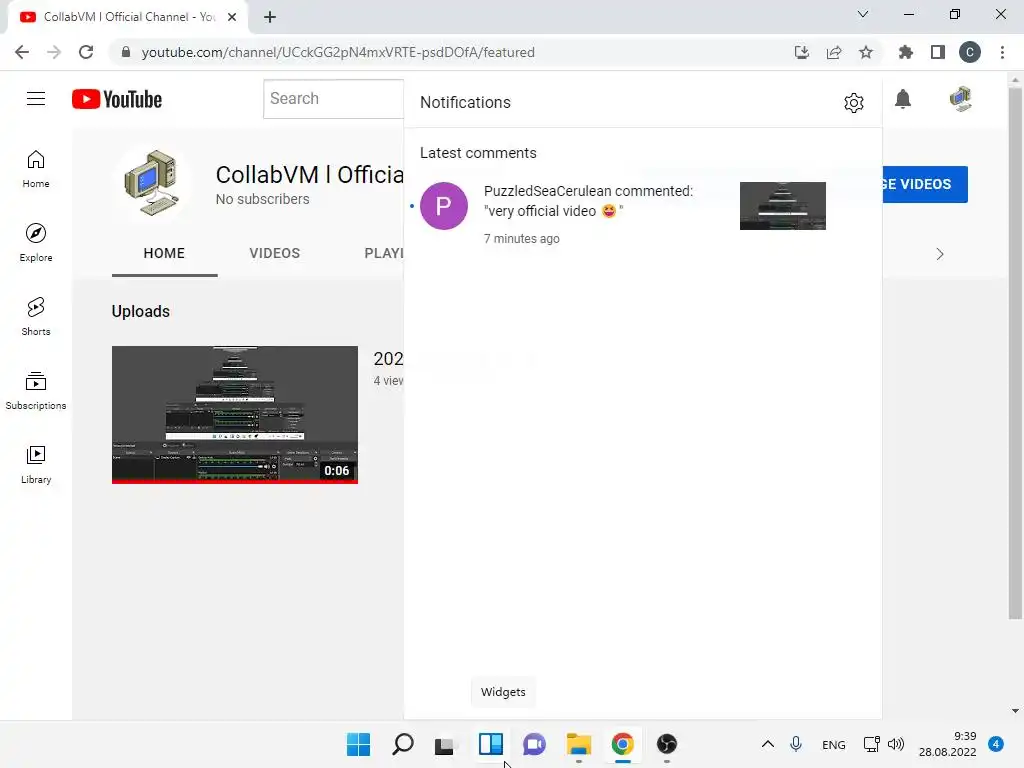
Task: Open a new browser tab
Action: 270,17
